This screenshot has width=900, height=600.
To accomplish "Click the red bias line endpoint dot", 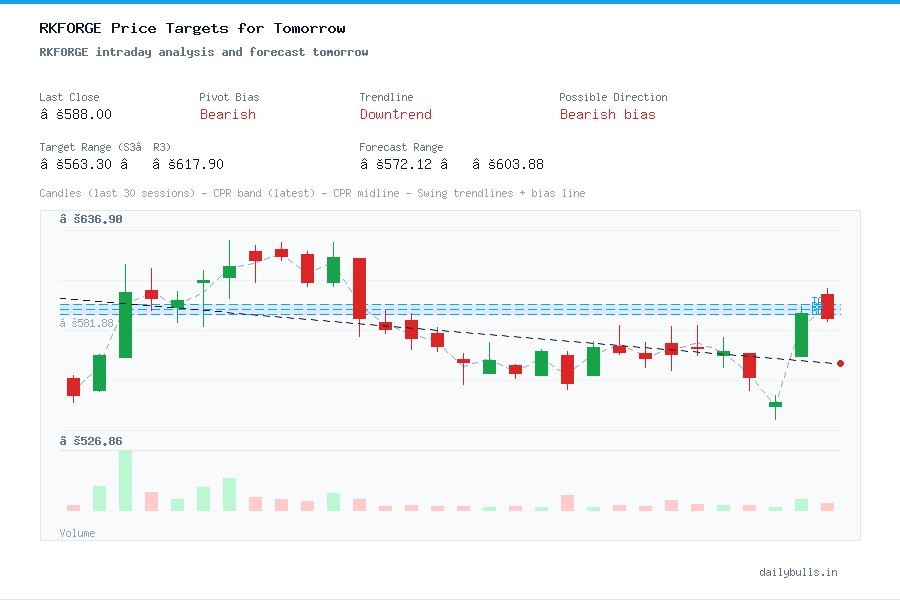I will (x=840, y=363).
